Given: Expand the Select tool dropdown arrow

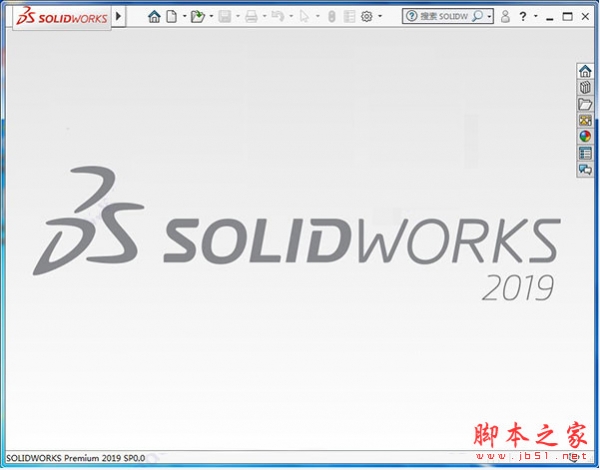Looking at the screenshot, I should click(x=318, y=16).
